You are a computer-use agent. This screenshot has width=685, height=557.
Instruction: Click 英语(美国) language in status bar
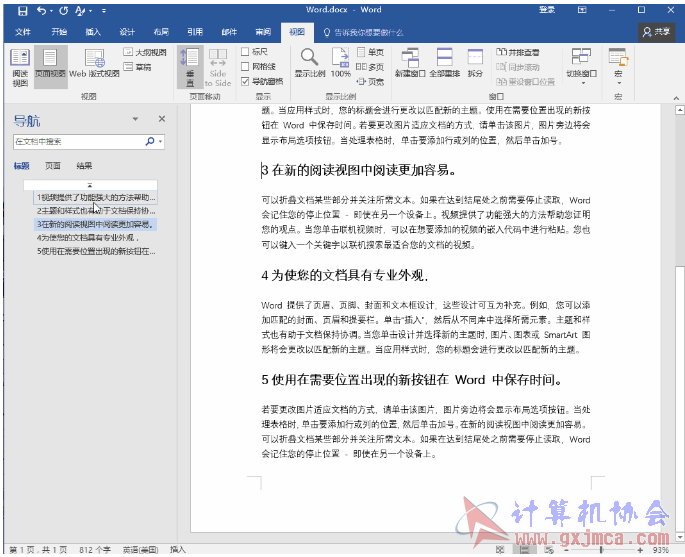[140, 550]
